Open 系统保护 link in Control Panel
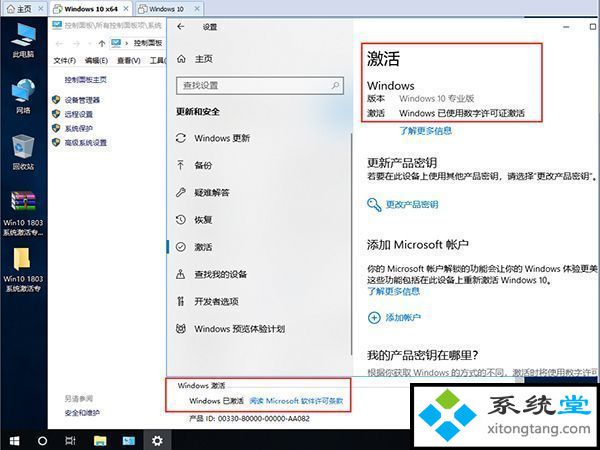The height and width of the screenshot is (450, 600). pos(78,128)
